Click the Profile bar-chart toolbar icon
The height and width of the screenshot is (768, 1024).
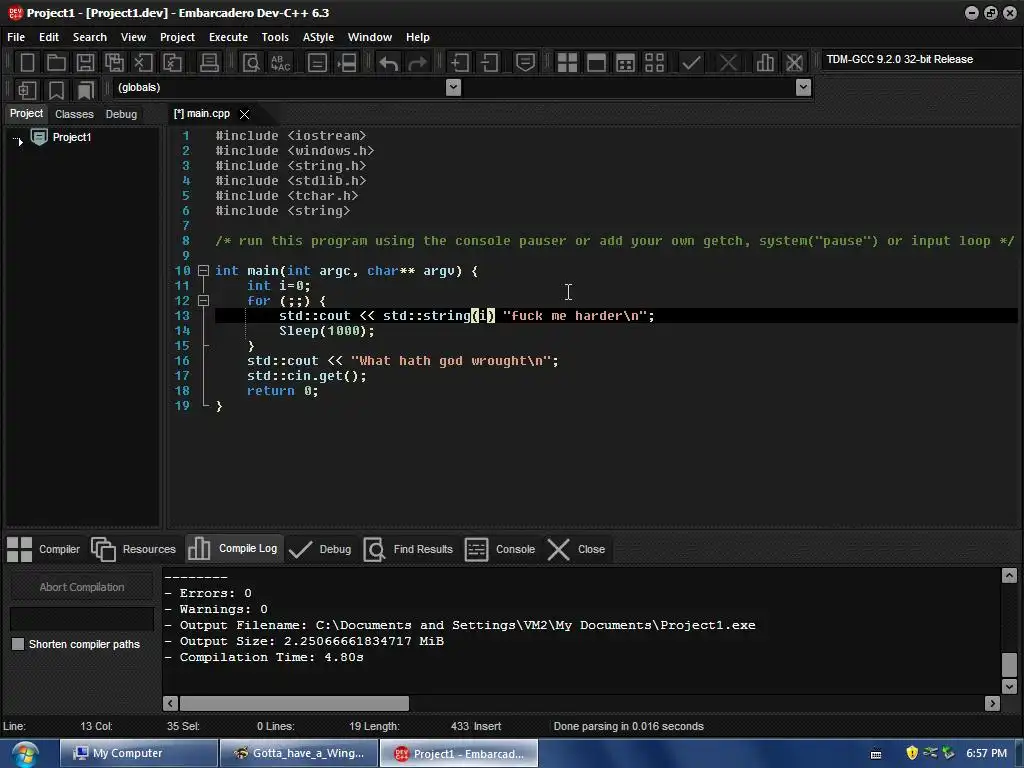(765, 63)
